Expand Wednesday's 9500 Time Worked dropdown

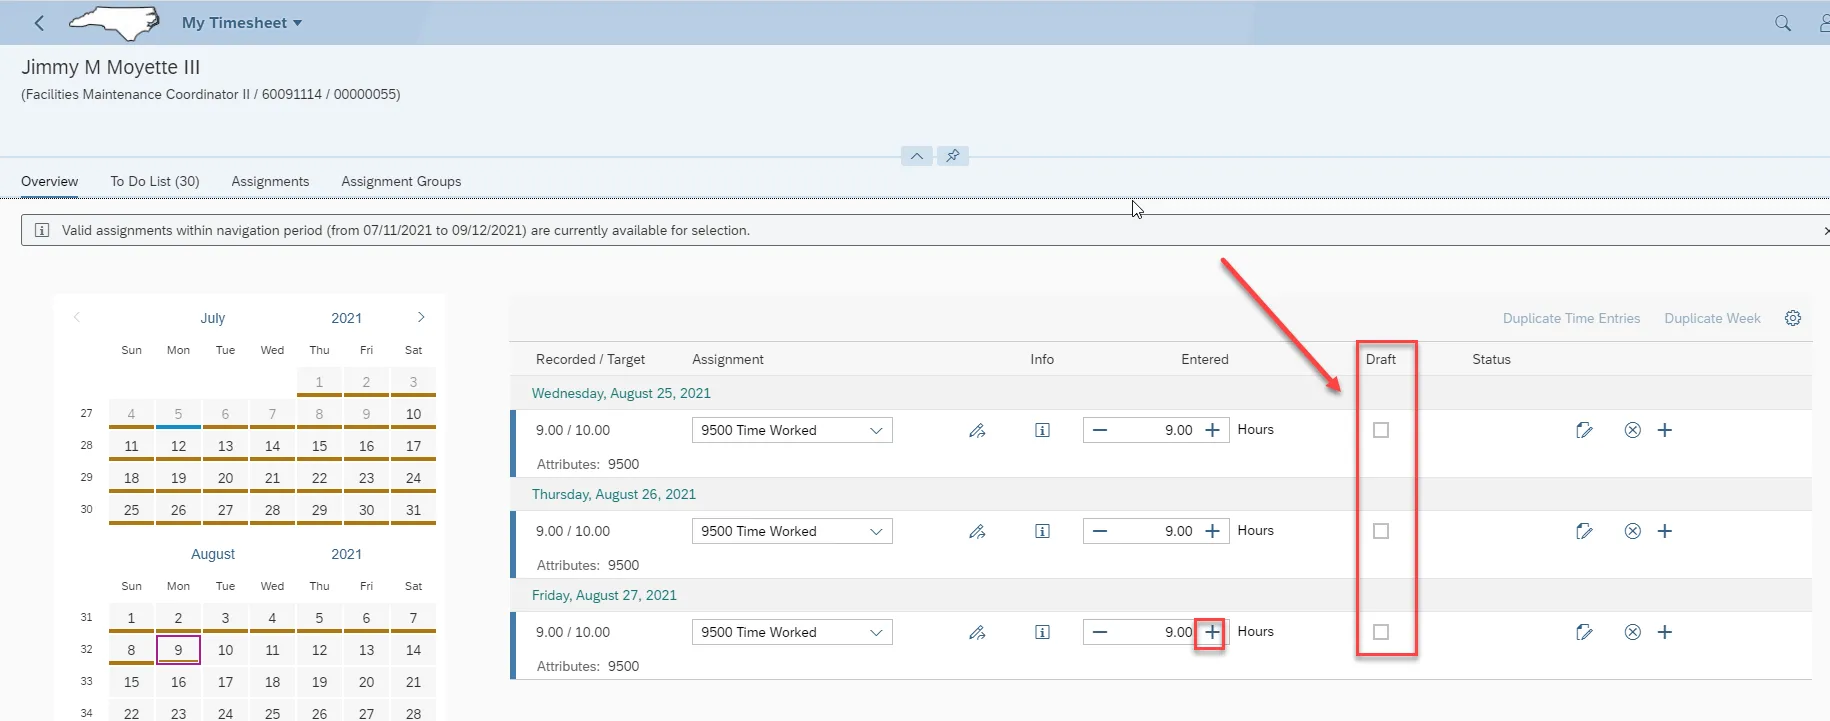point(876,430)
